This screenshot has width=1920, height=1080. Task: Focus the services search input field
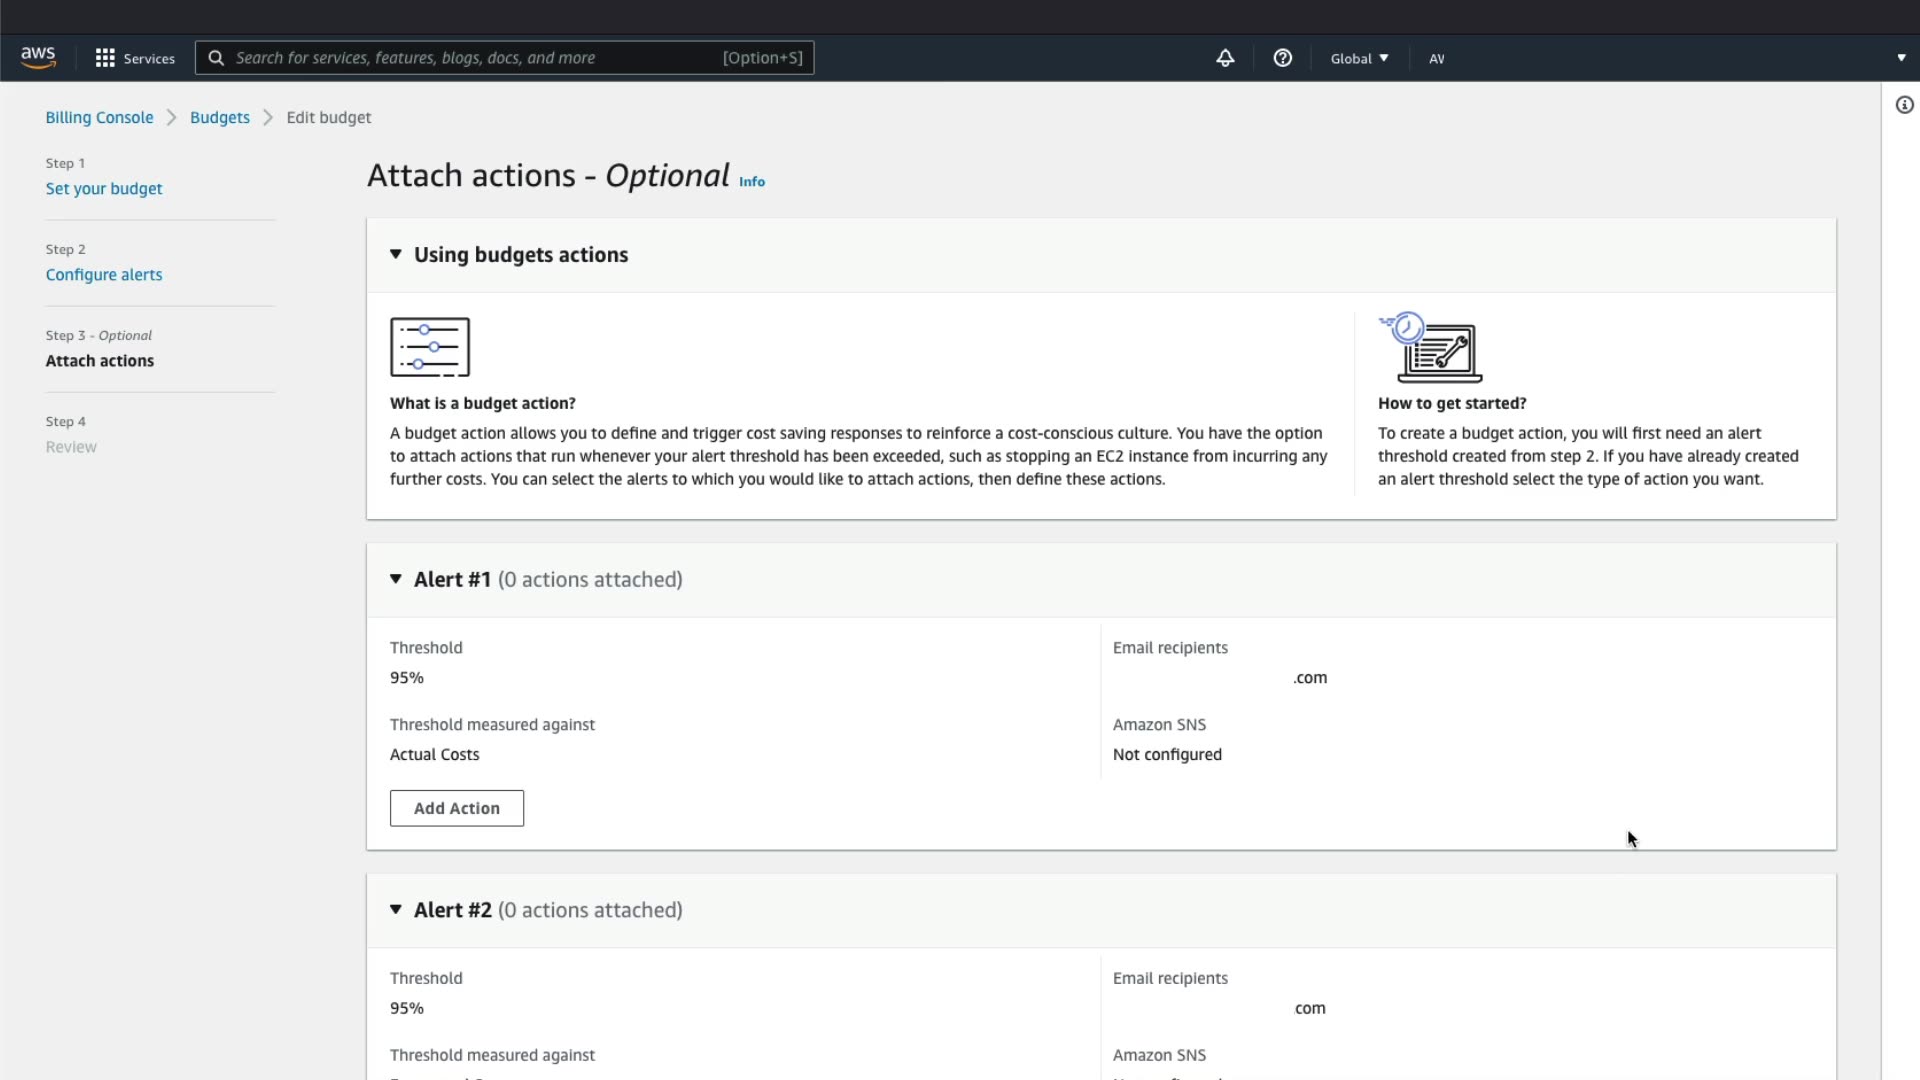tap(470, 58)
